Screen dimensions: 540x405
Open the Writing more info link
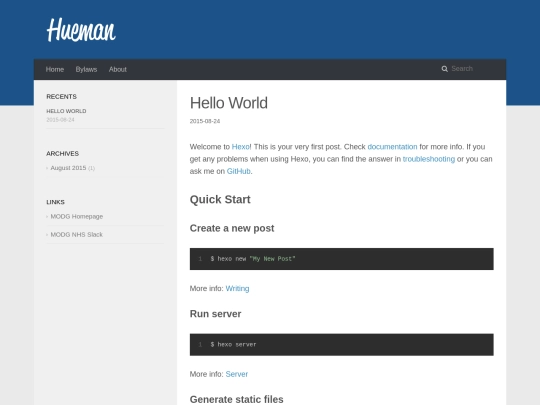[237, 289]
